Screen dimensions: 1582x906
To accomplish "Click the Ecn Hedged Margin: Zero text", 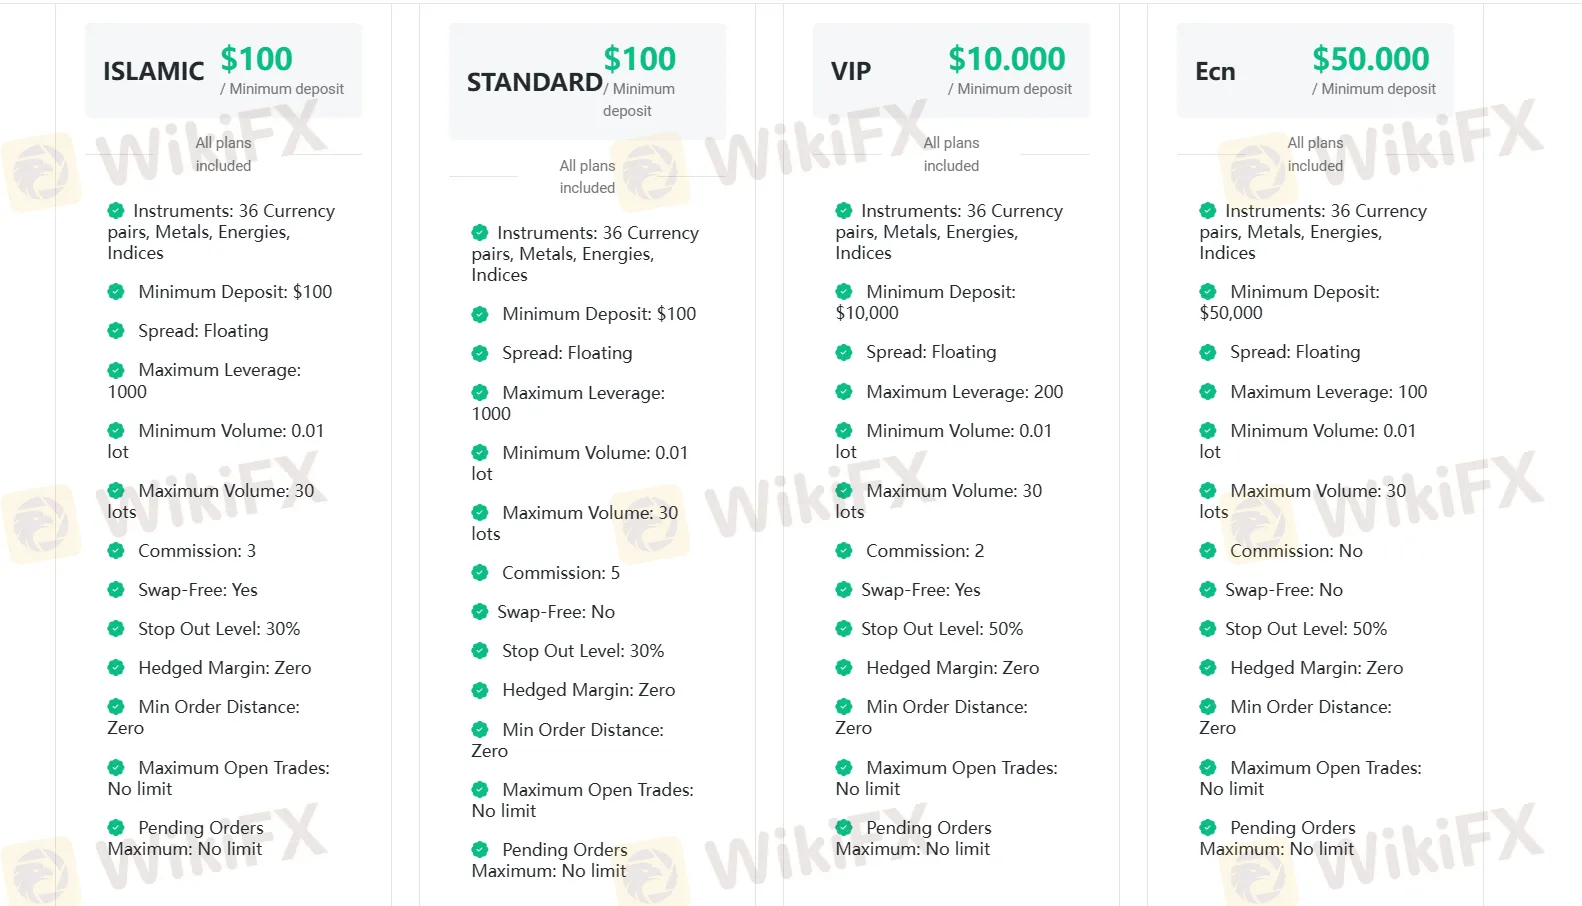I will 1316,668.
